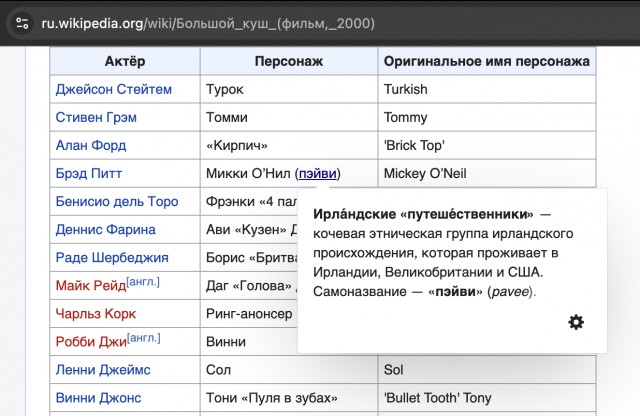Select the 'Brick Top' cell
The height and width of the screenshot is (416, 640).
(487, 145)
